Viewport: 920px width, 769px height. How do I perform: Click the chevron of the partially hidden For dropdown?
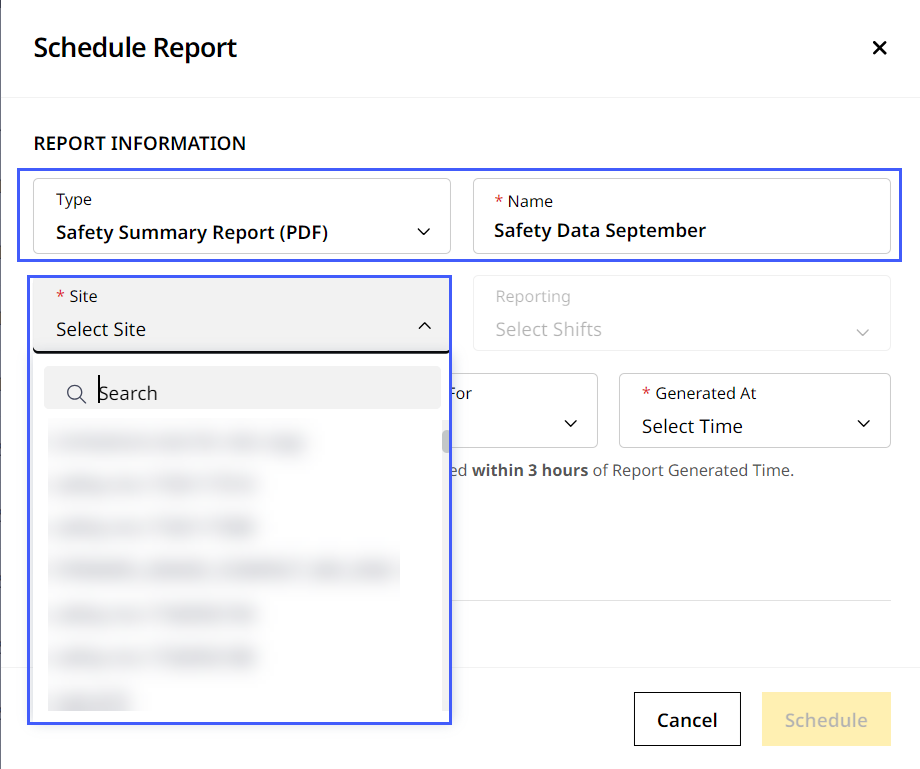click(570, 424)
